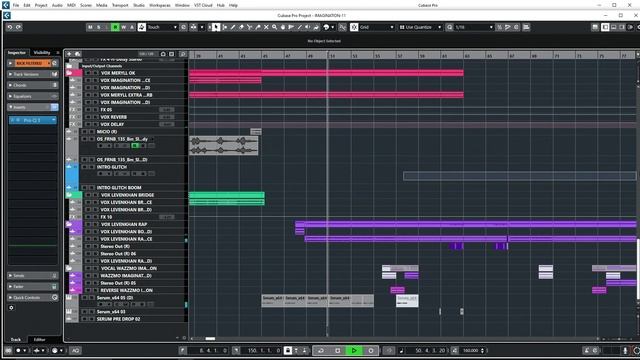The image size is (640, 360).
Task: Select the Comp hand tool
Action: point(283,27)
